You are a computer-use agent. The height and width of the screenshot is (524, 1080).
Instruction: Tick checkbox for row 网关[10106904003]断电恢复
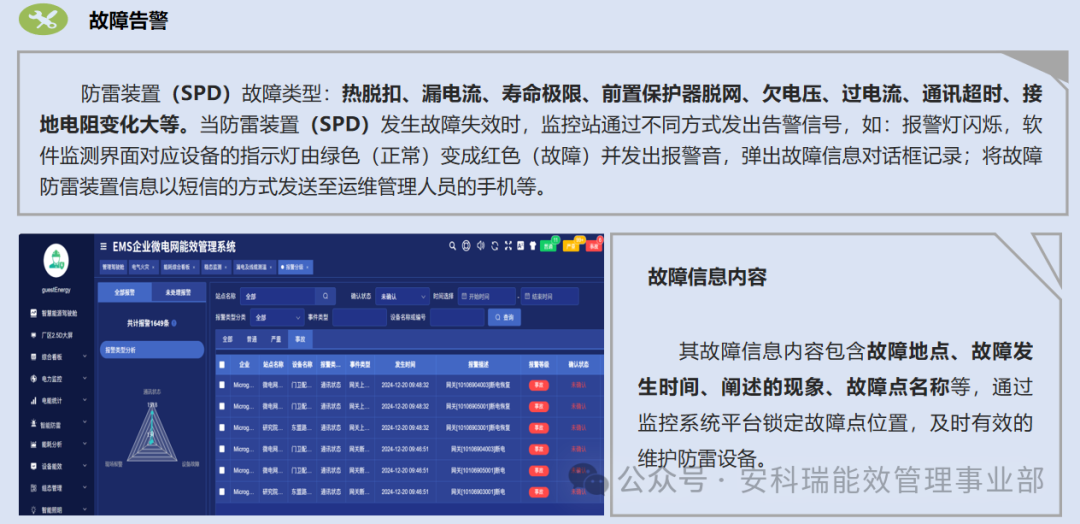click(222, 386)
